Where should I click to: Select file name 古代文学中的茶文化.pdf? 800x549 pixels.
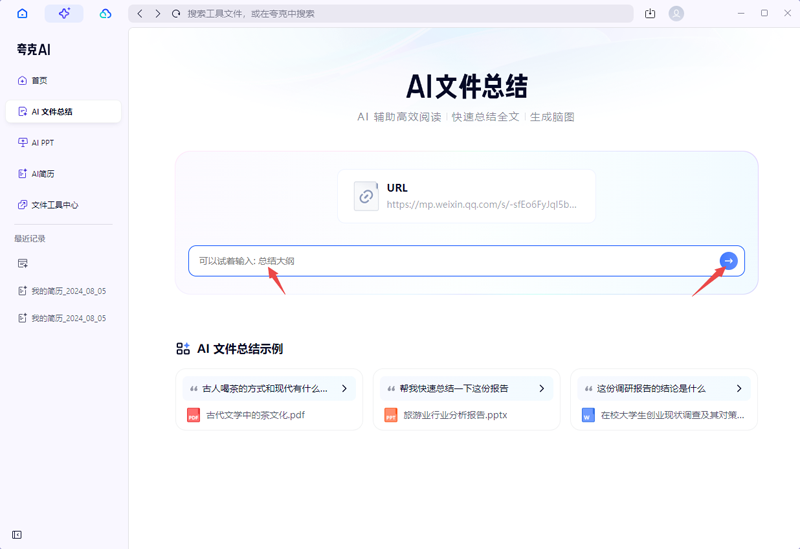coord(256,415)
